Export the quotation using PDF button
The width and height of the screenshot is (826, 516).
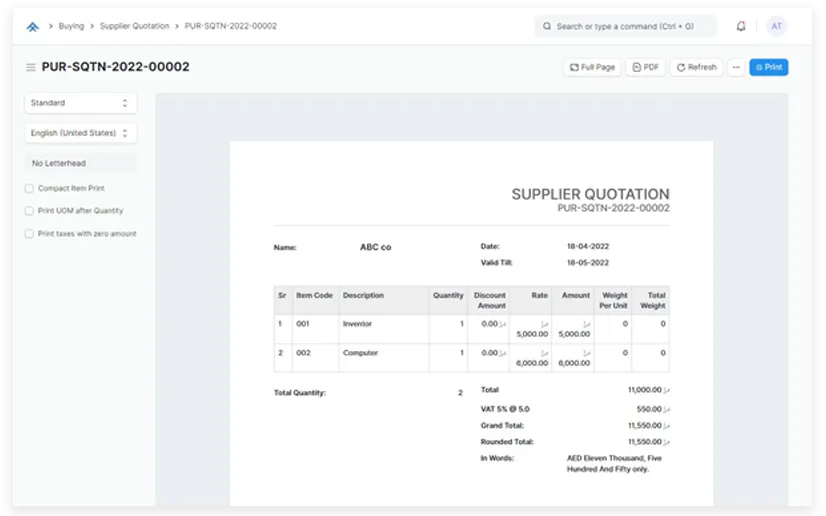(x=646, y=67)
